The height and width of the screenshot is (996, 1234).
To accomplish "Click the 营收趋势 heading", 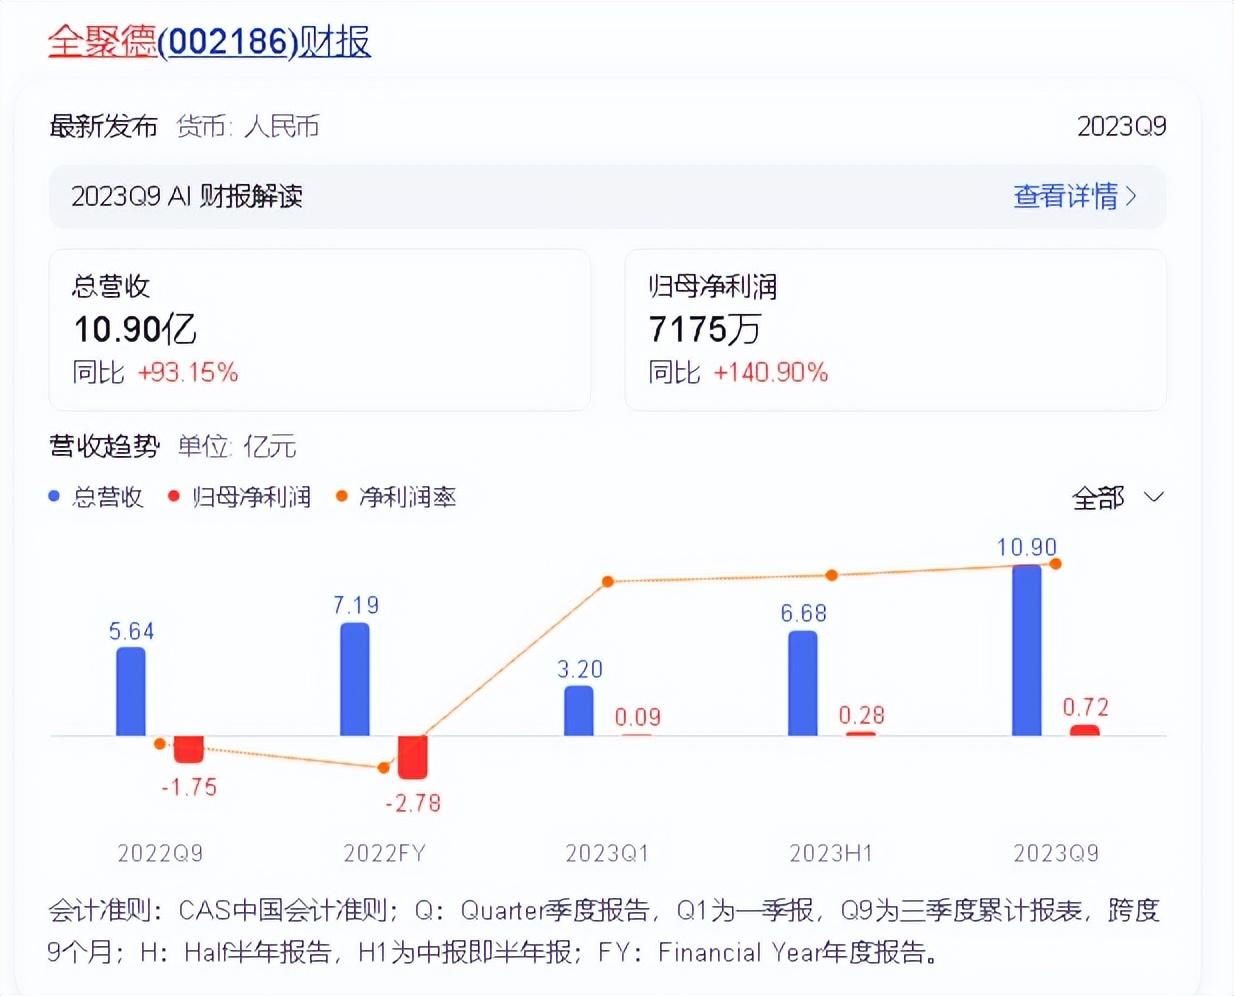I will 104,446.
